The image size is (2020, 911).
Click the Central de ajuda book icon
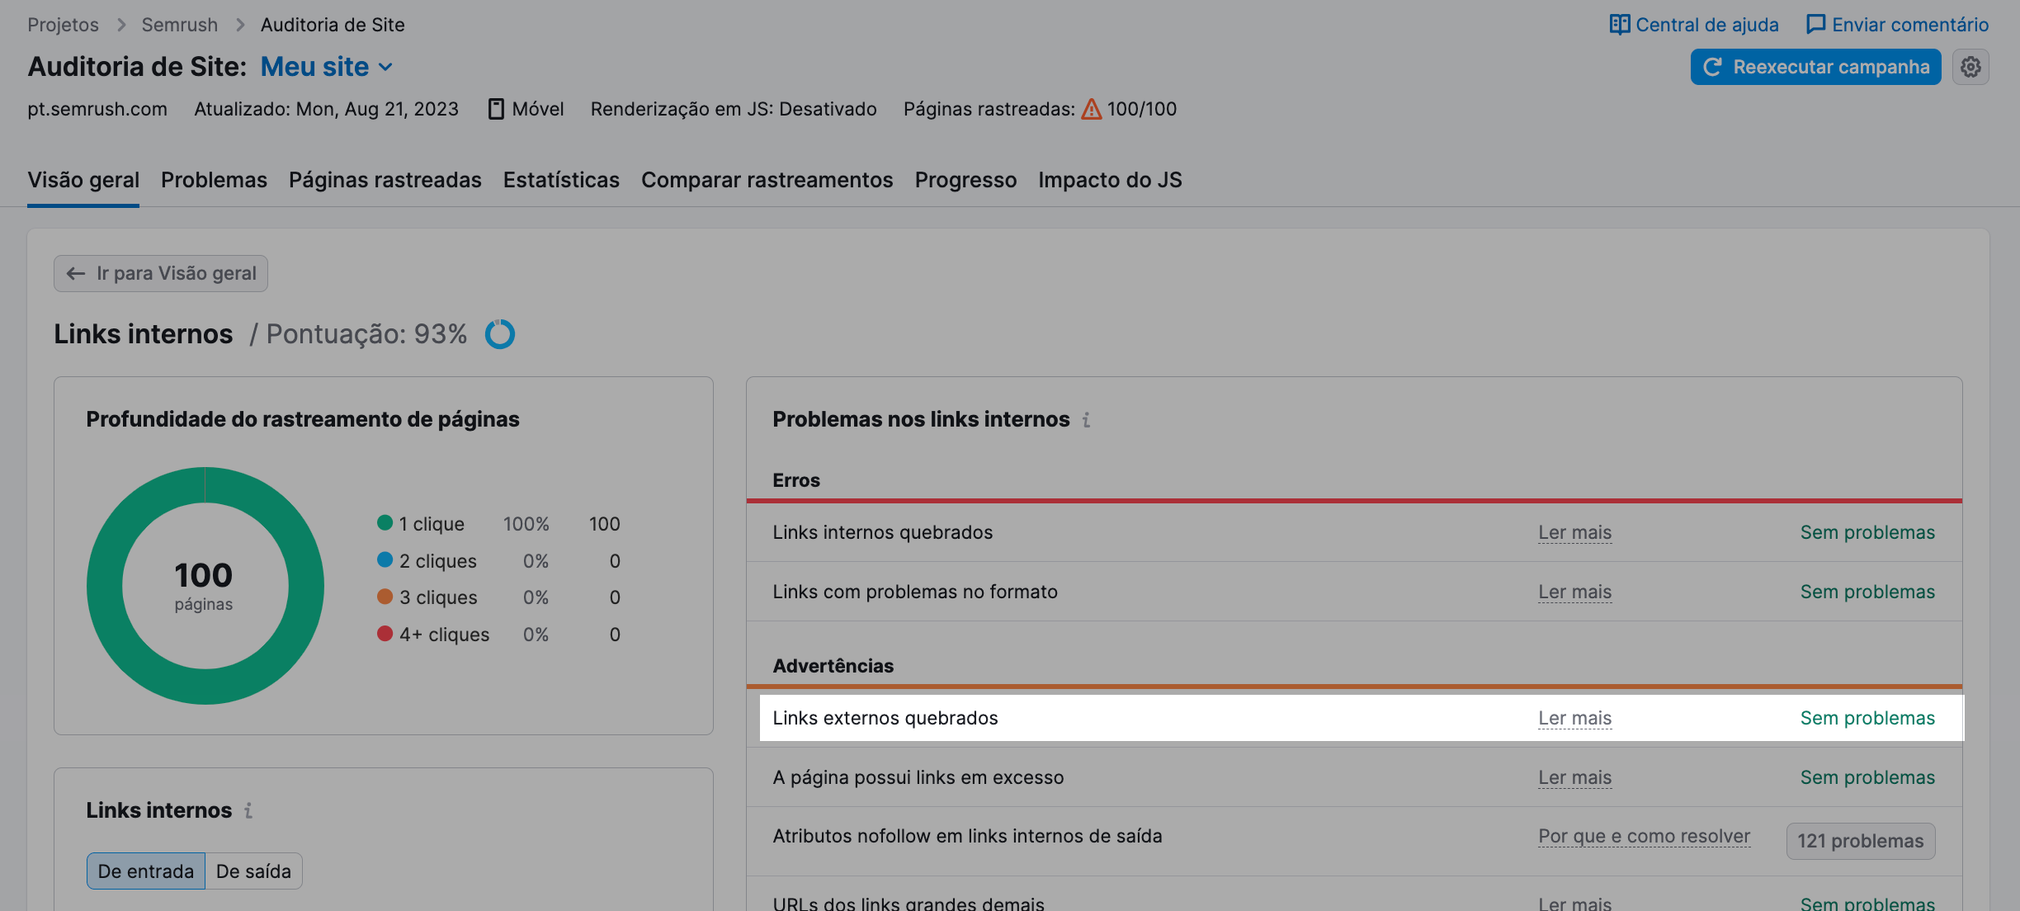click(x=1619, y=24)
